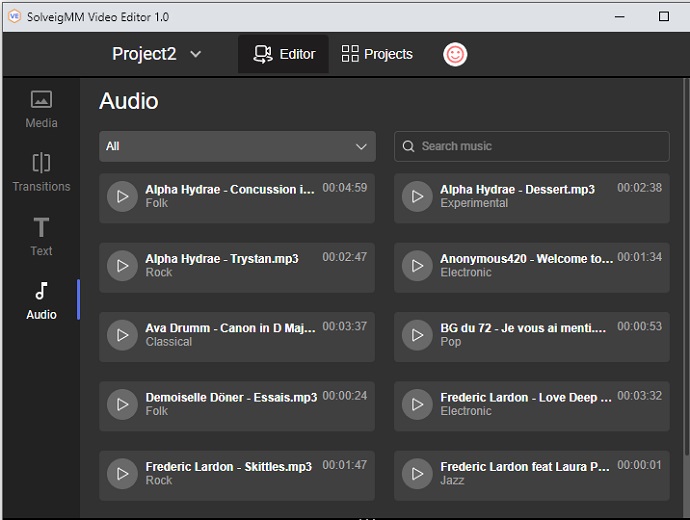Click the Jazz genre label

coord(452,480)
